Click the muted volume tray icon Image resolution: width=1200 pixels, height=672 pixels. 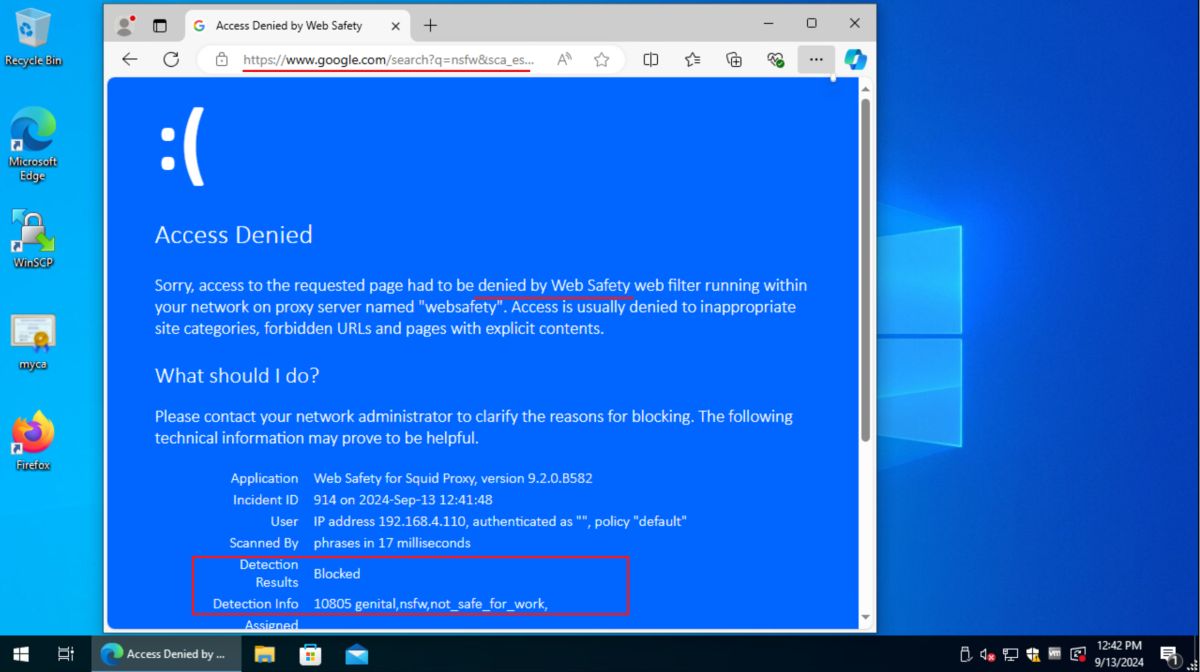(988, 655)
